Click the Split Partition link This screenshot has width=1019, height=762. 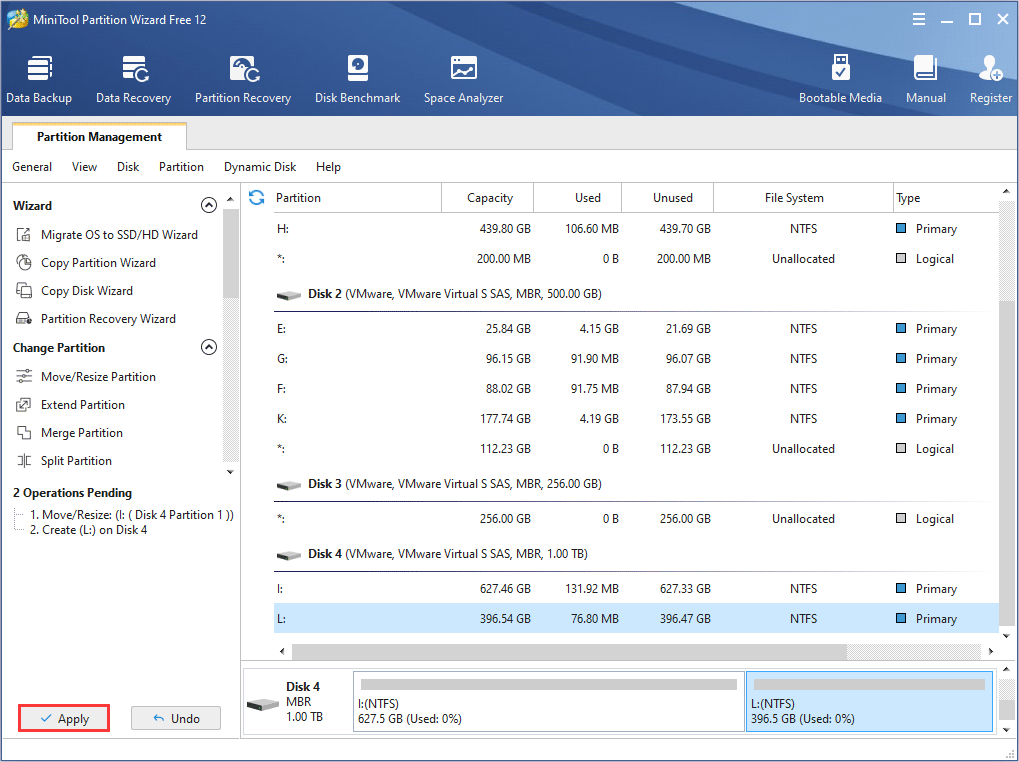[76, 461]
